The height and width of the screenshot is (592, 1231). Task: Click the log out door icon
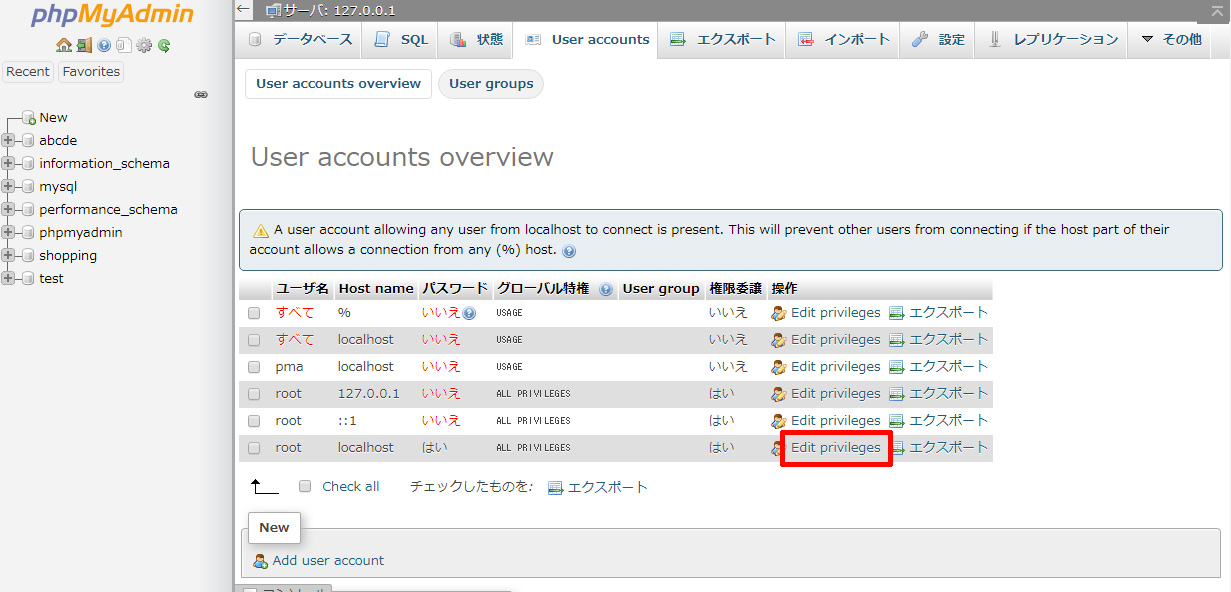tap(84, 45)
